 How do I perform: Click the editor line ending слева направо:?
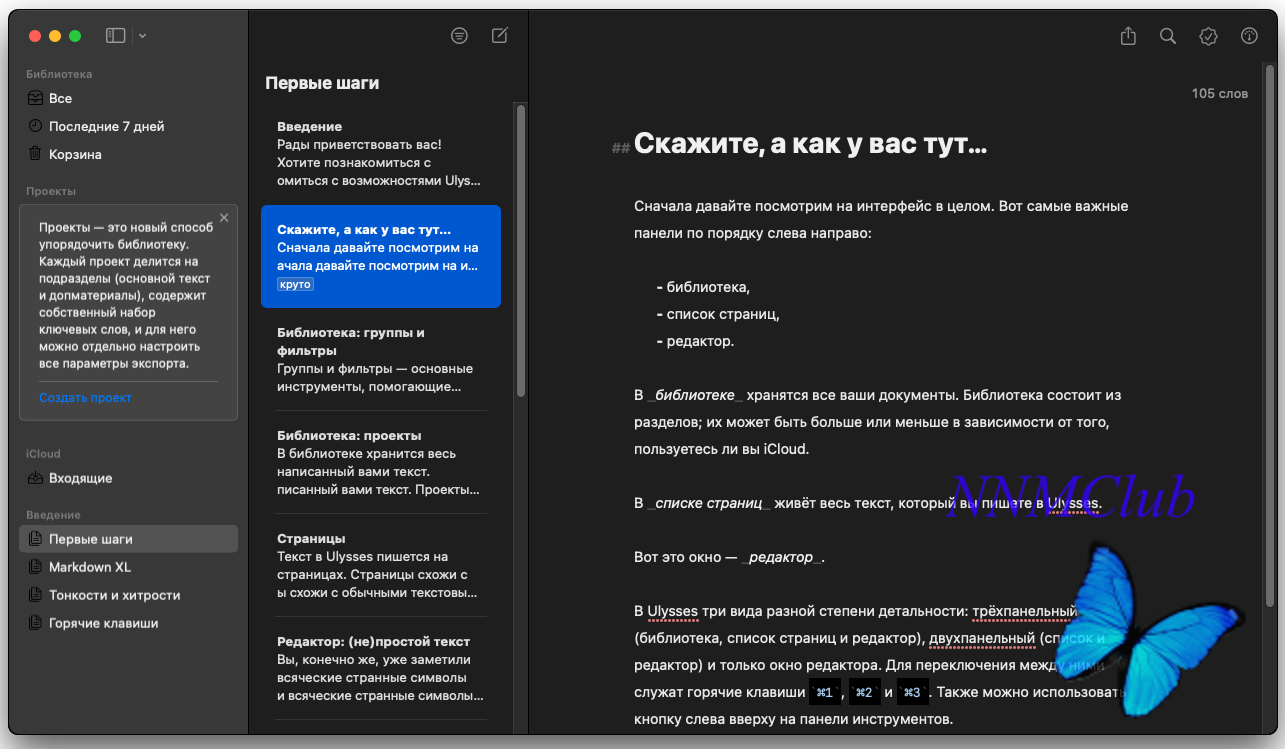click(753, 233)
